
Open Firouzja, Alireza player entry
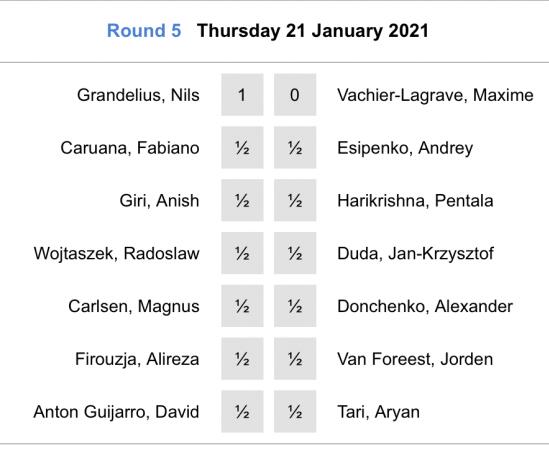[x=137, y=359]
